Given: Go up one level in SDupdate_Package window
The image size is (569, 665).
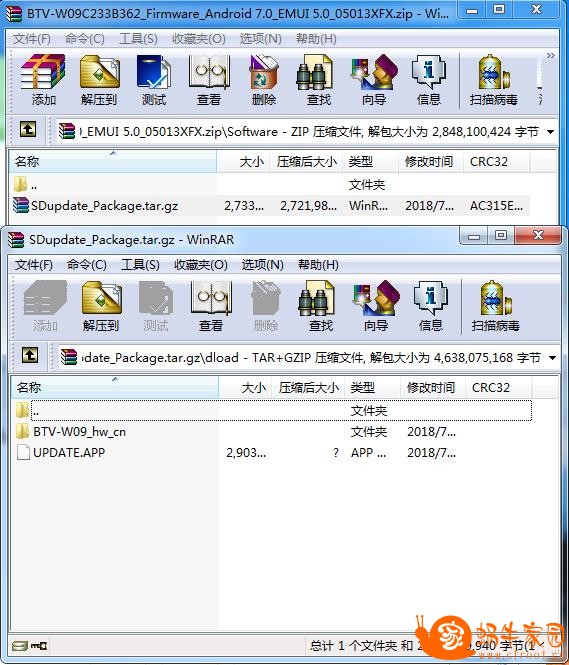Looking at the screenshot, I should [x=30, y=355].
